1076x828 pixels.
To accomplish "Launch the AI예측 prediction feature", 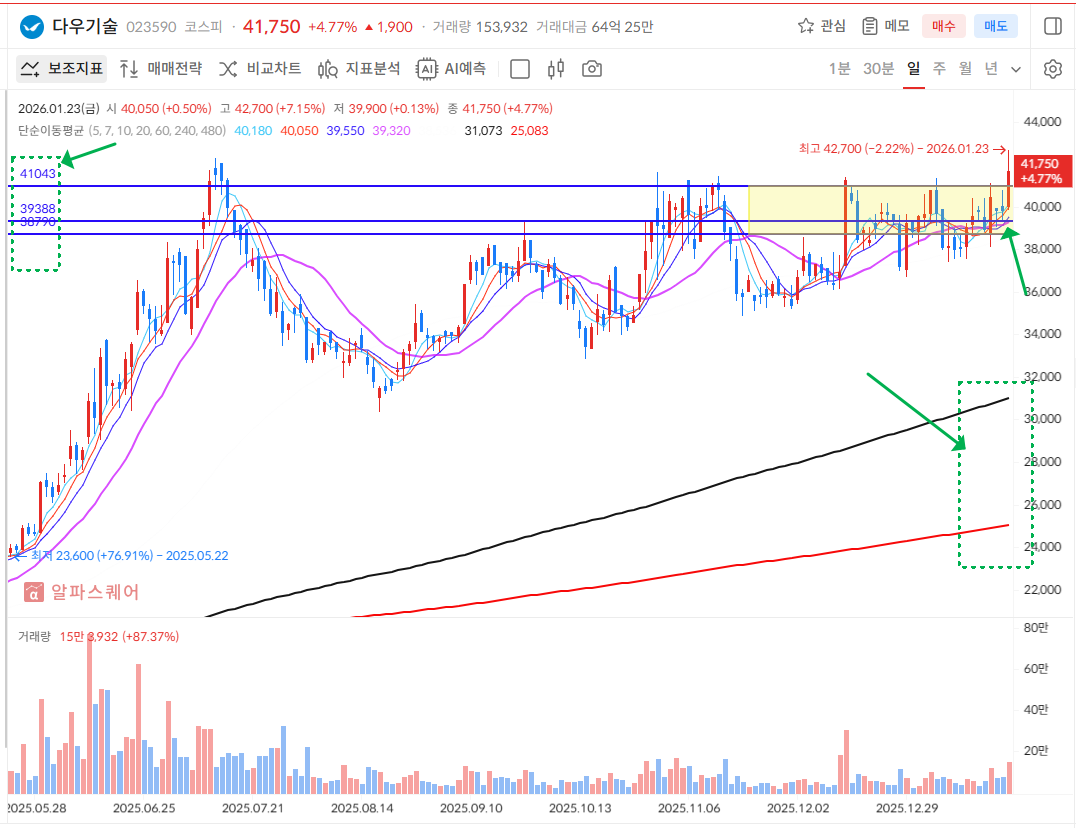I will 452,69.
